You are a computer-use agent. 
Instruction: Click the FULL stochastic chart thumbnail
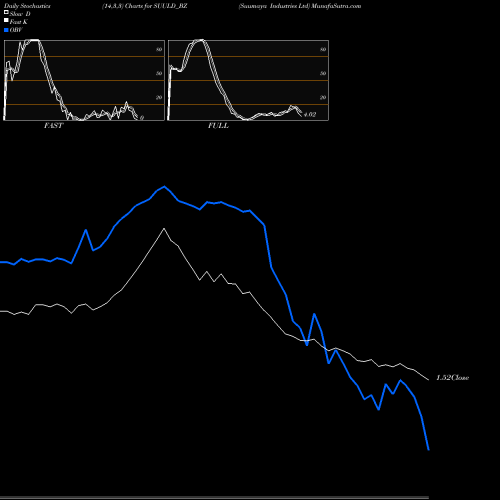tap(248, 80)
